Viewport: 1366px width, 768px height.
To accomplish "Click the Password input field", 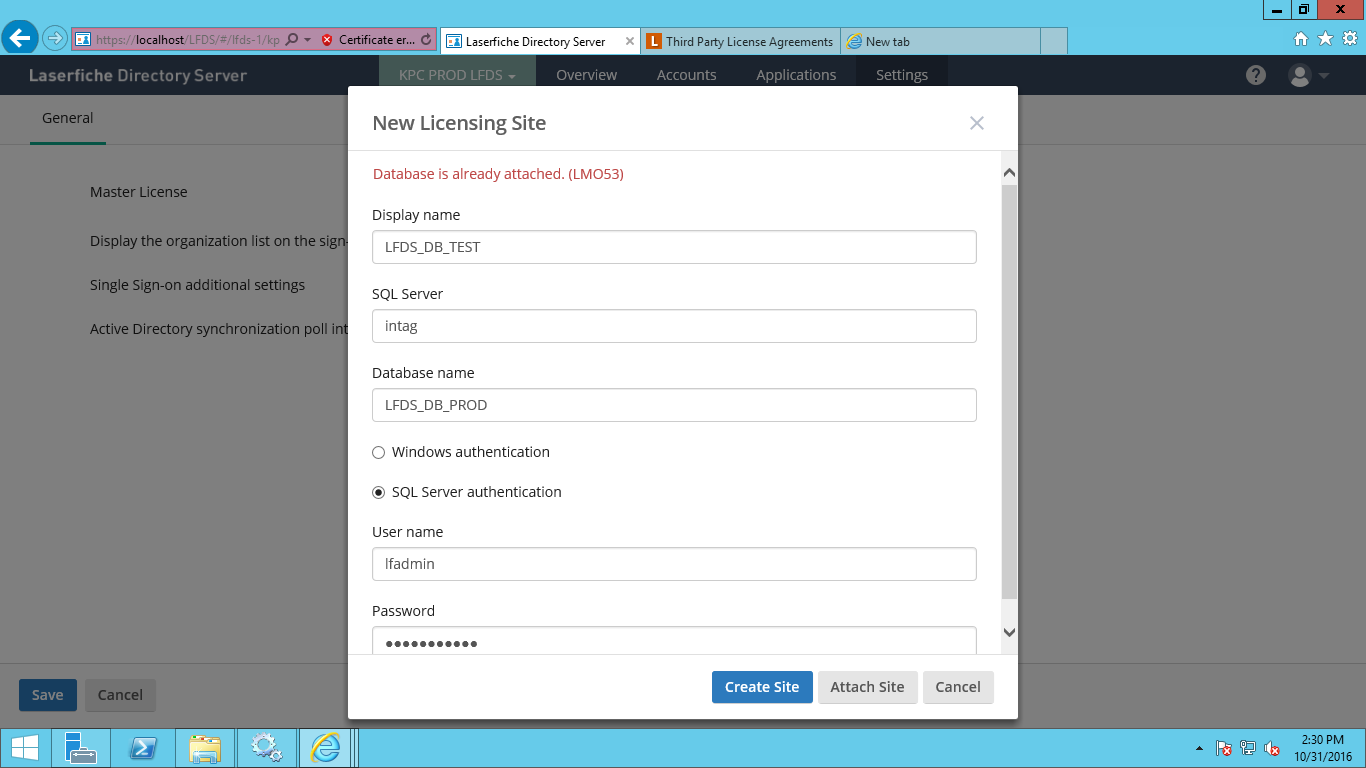I will pyautogui.click(x=674, y=641).
